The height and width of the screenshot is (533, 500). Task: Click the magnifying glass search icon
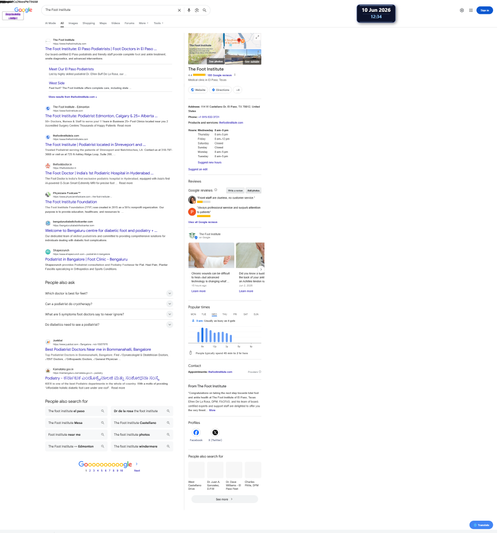[205, 10]
